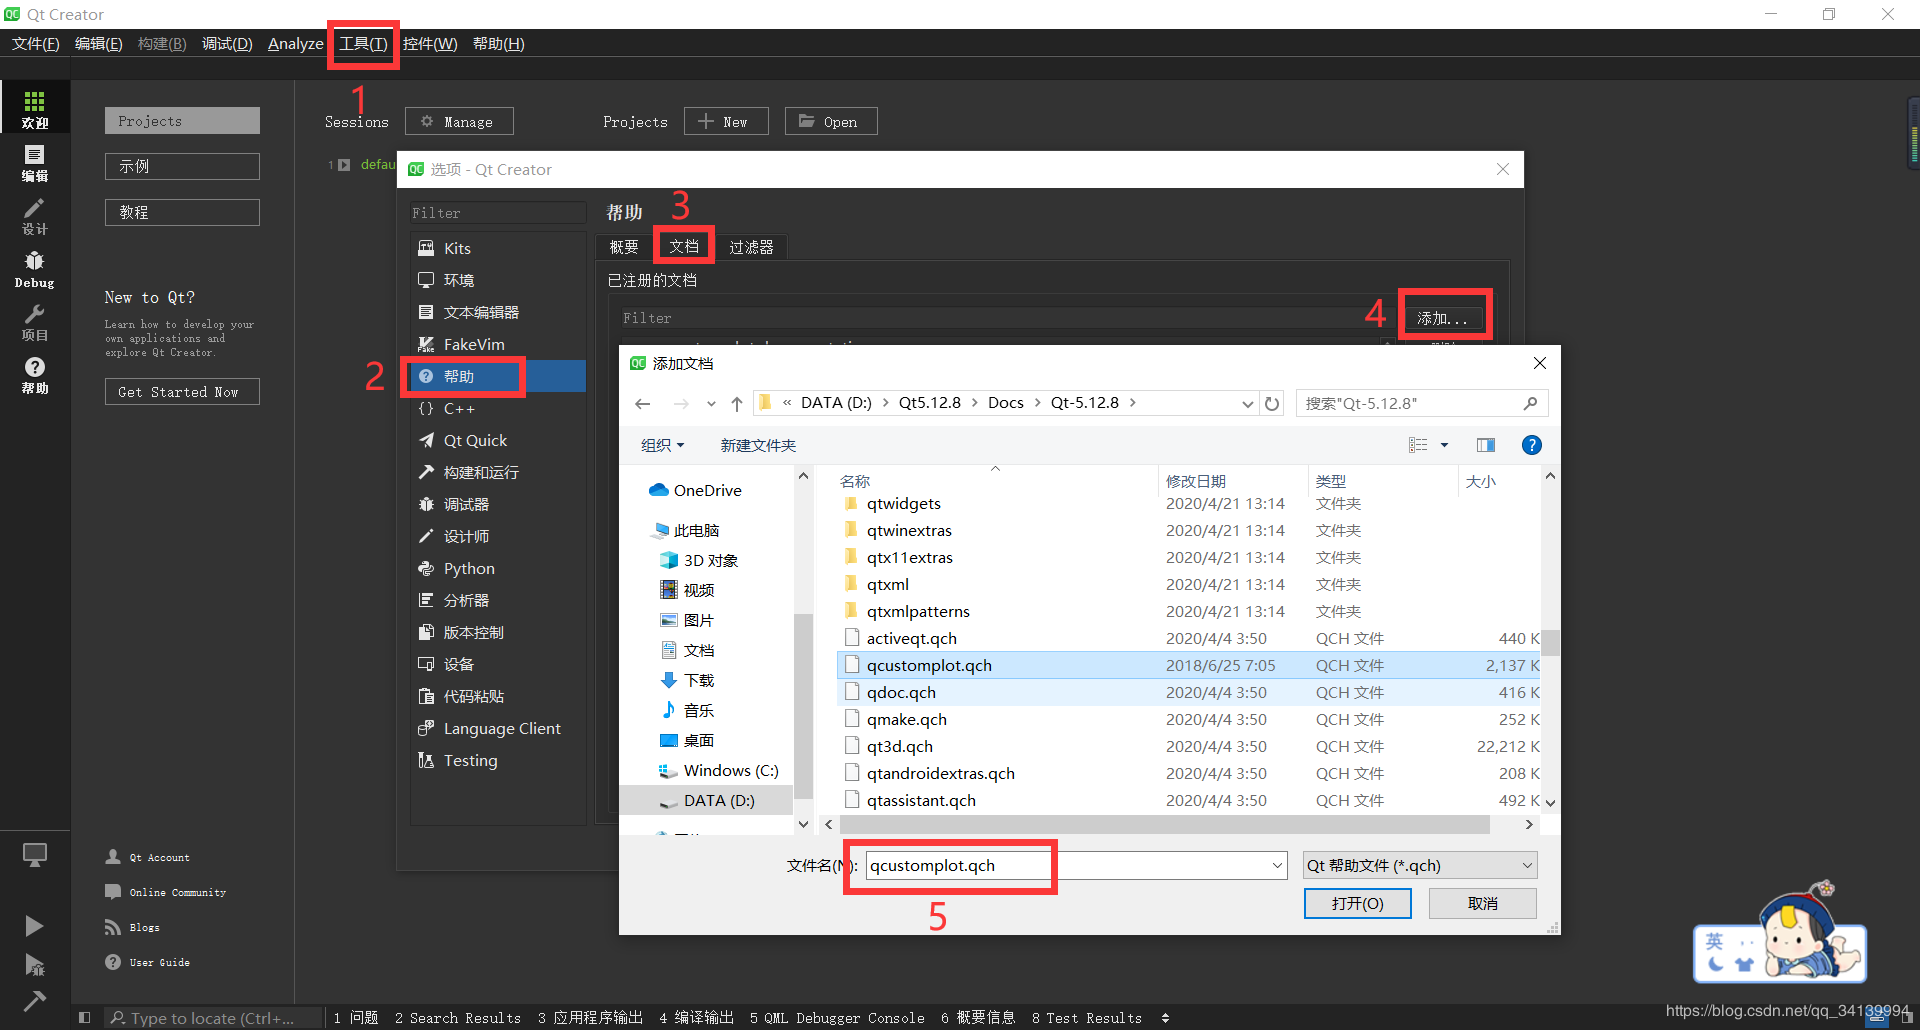The height and width of the screenshot is (1030, 1920).
Task: Switch to the 过滤器 Filters tab
Action: point(751,247)
